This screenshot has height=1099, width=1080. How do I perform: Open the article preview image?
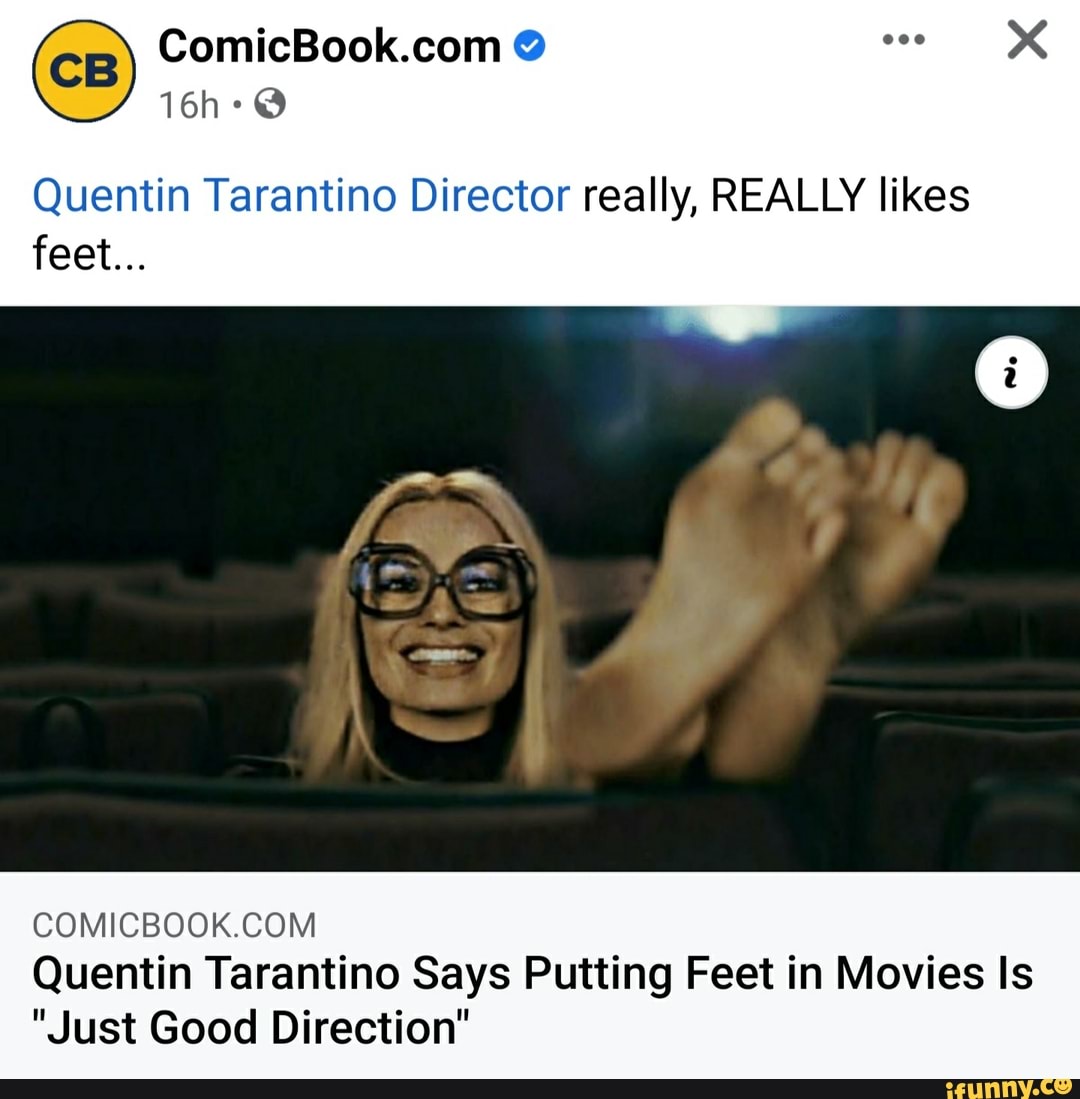click(x=540, y=589)
